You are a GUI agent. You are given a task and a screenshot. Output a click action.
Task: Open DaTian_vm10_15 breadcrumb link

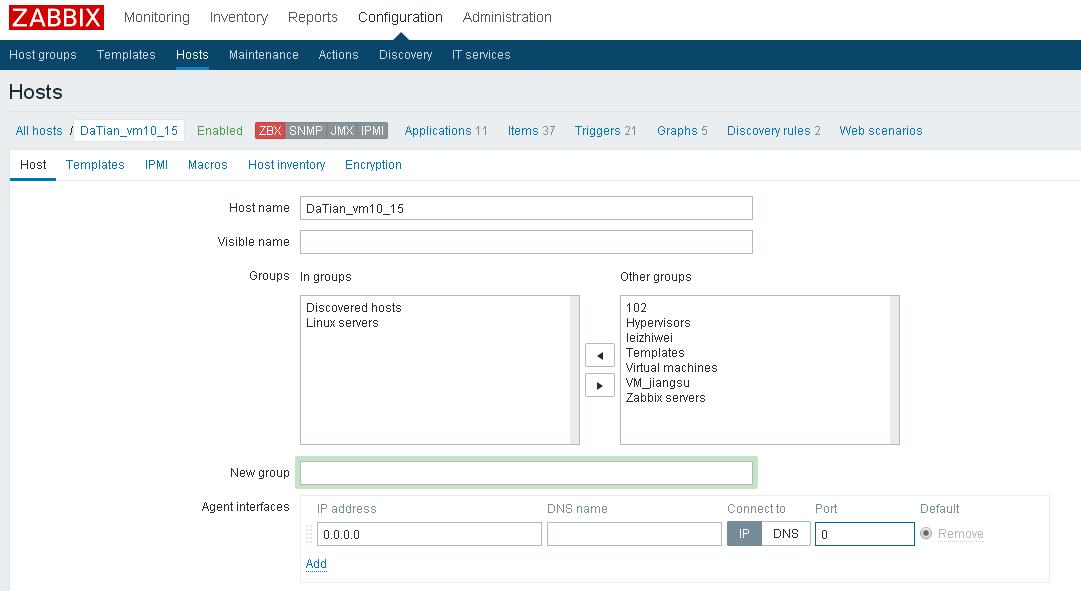(x=129, y=130)
